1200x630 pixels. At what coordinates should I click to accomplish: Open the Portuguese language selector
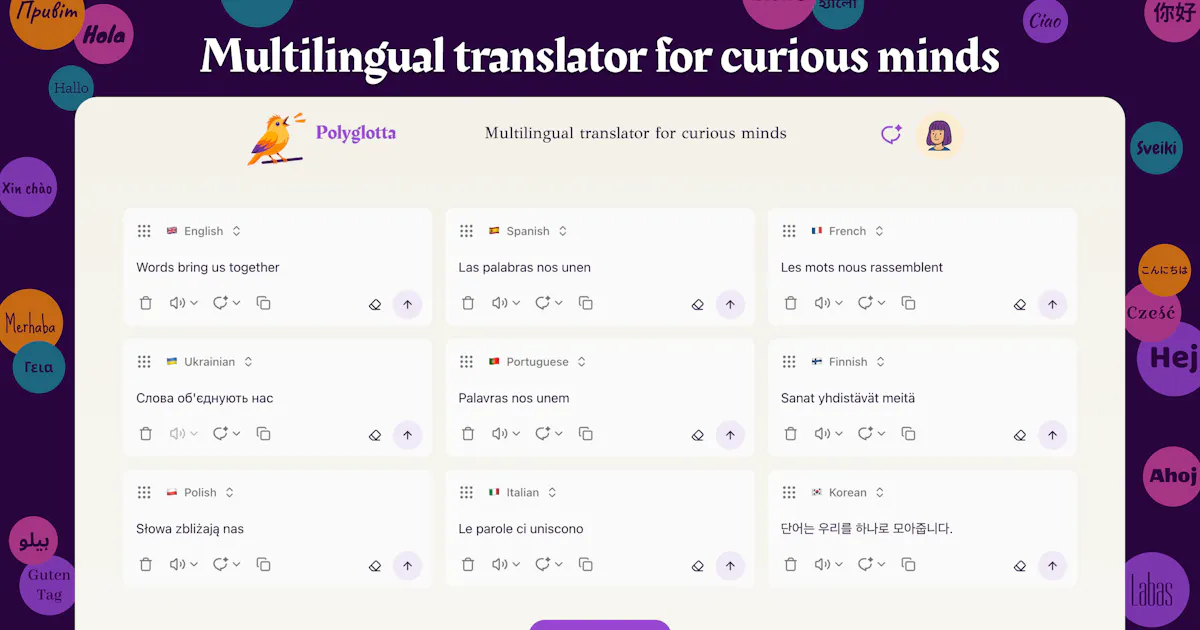[537, 362]
